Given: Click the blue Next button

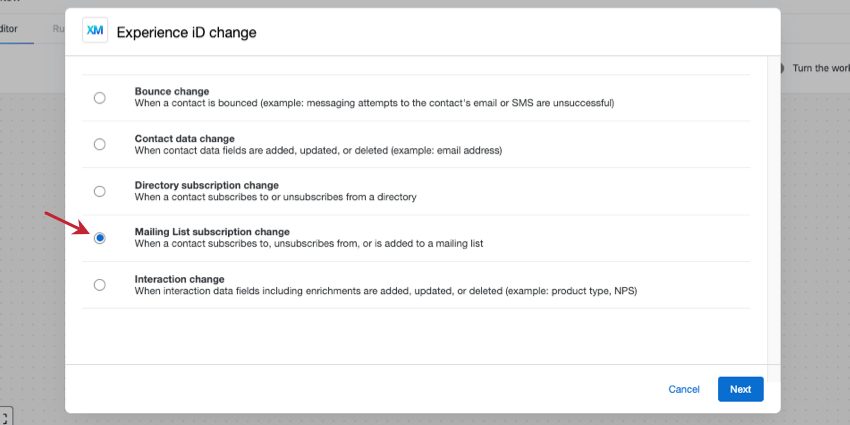Looking at the screenshot, I should pos(740,389).
